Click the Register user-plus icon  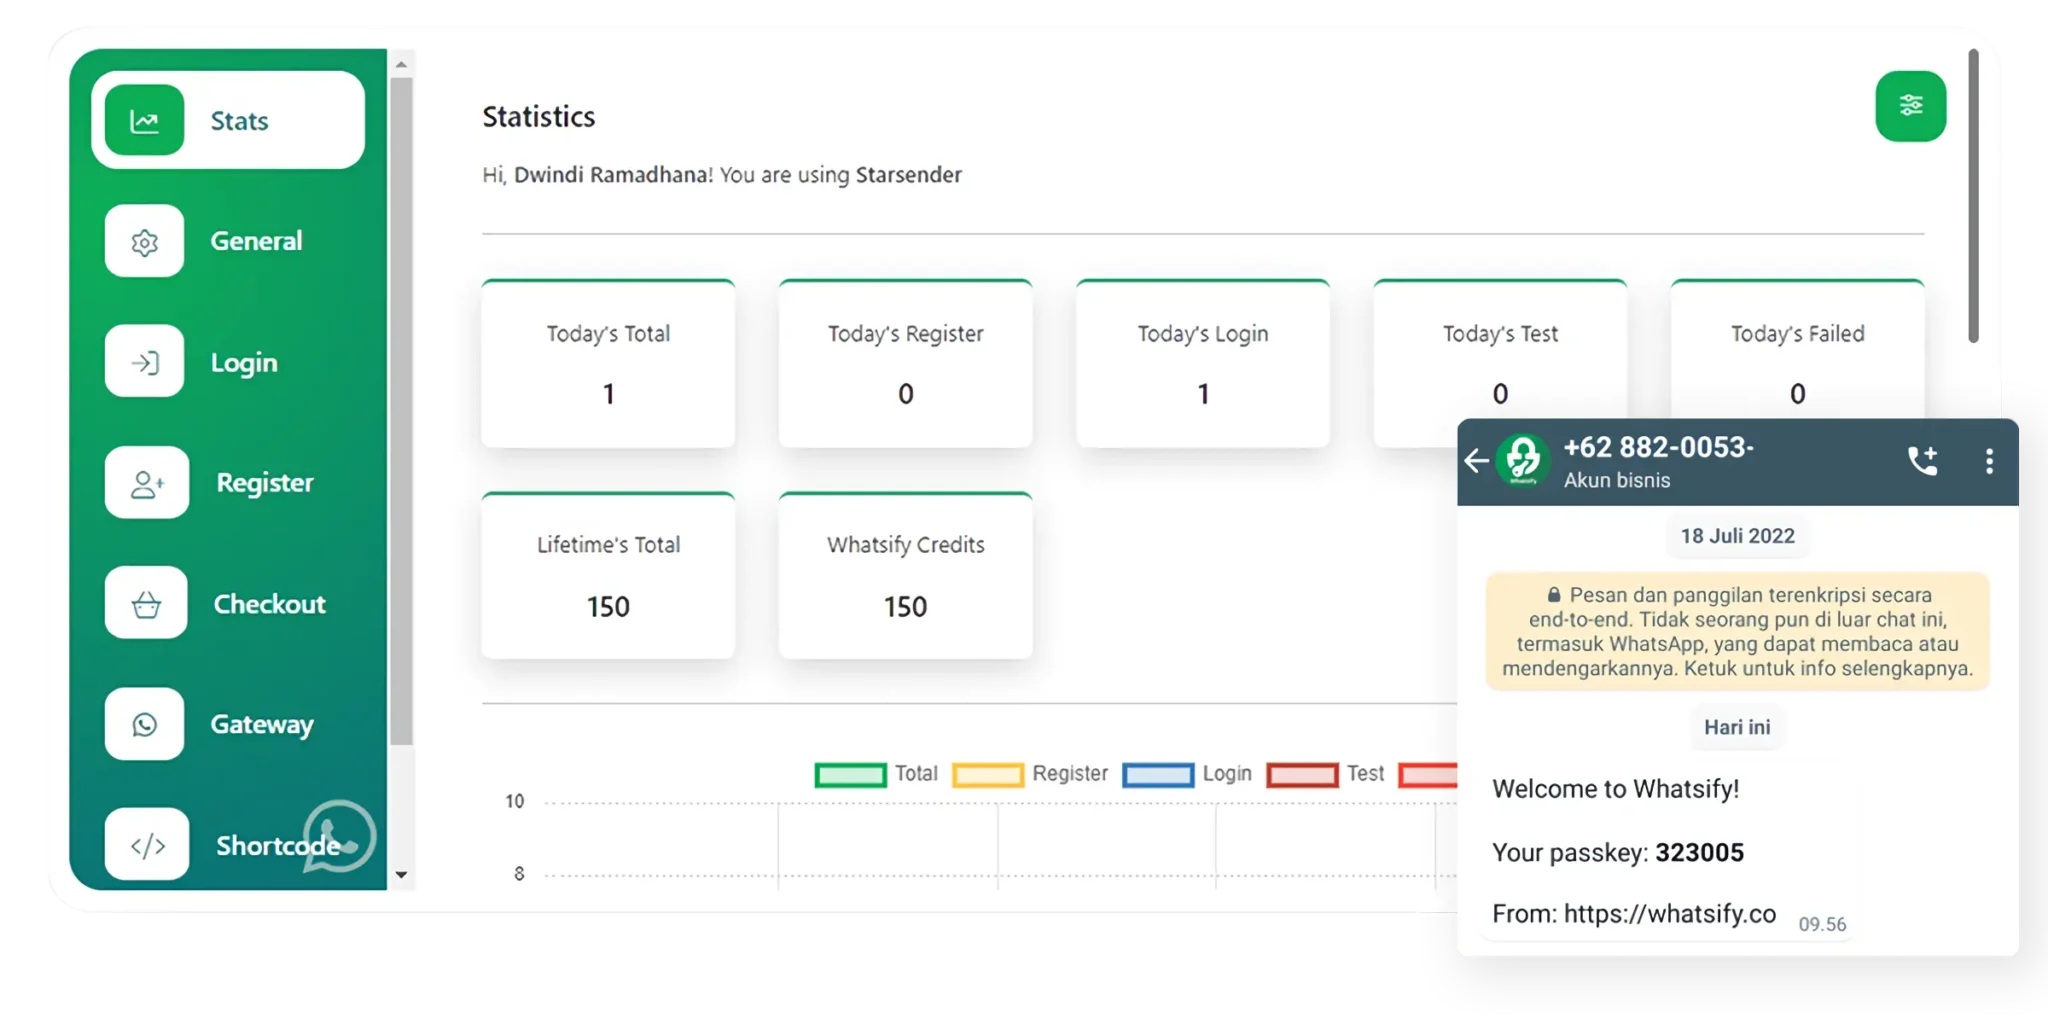coord(147,483)
